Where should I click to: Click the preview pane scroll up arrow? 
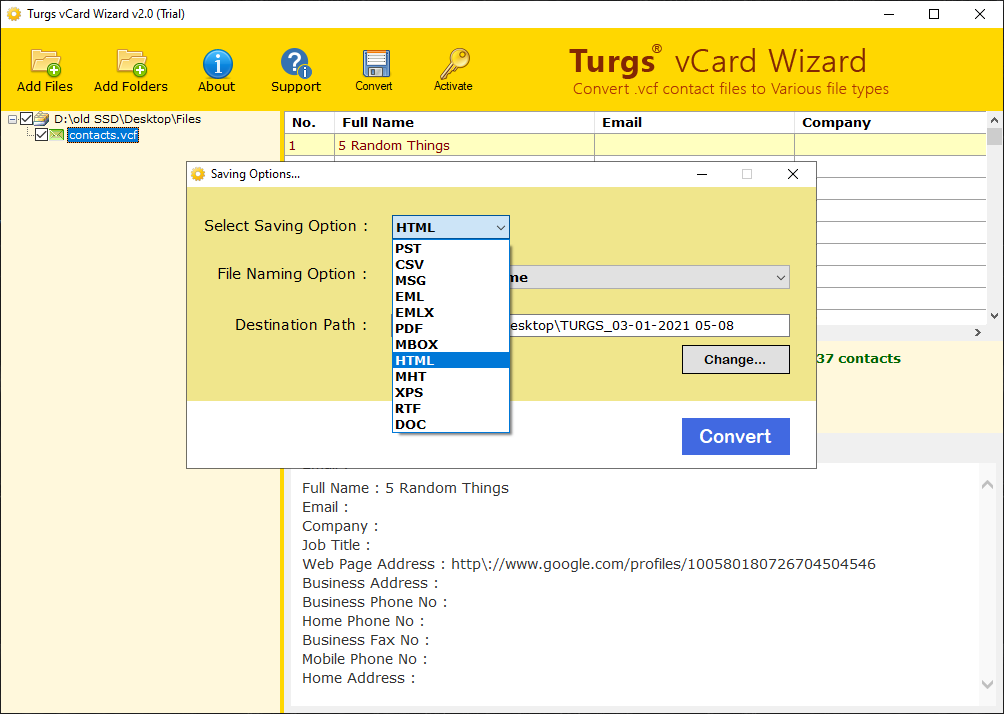pos(987,485)
